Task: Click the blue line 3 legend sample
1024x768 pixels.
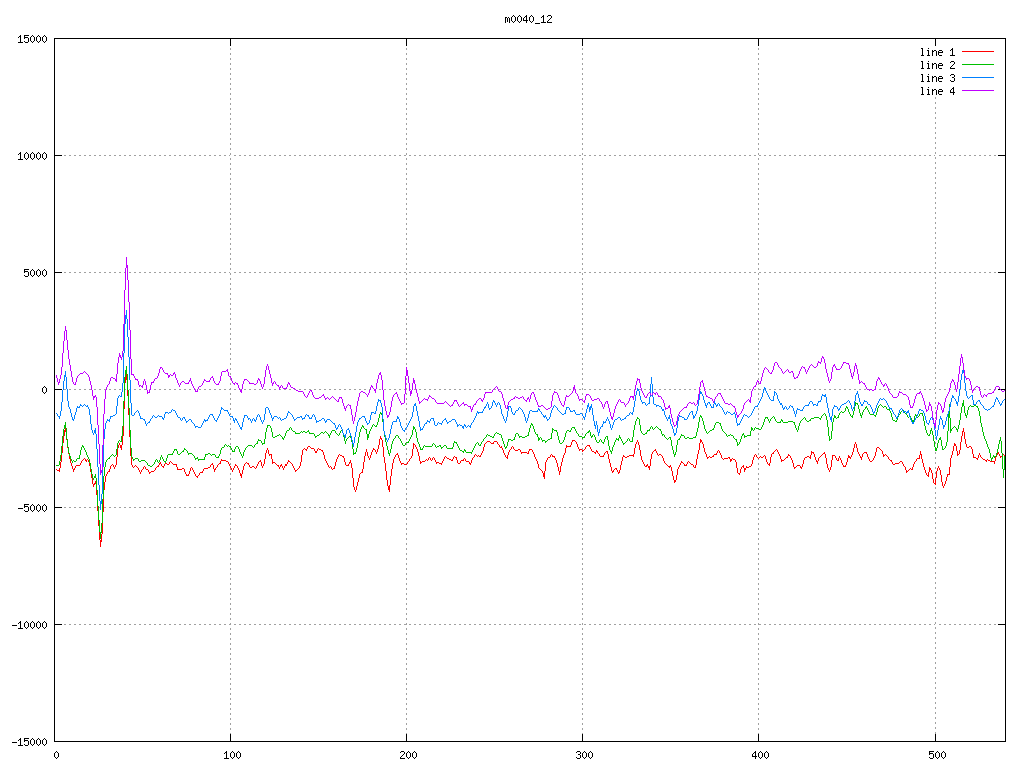Action: (978, 78)
